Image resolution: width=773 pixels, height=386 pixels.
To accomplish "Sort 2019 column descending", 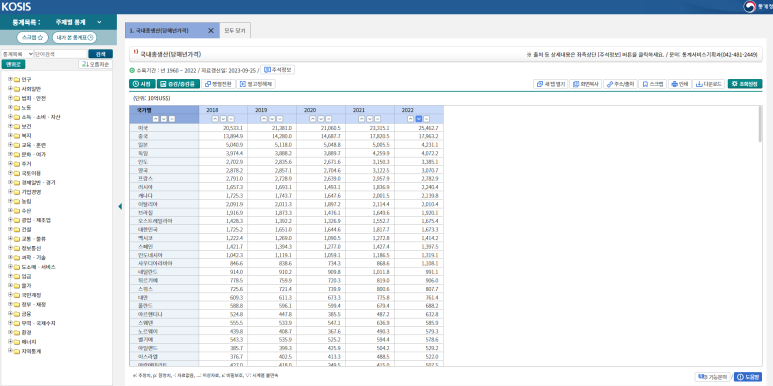I will [272, 119].
